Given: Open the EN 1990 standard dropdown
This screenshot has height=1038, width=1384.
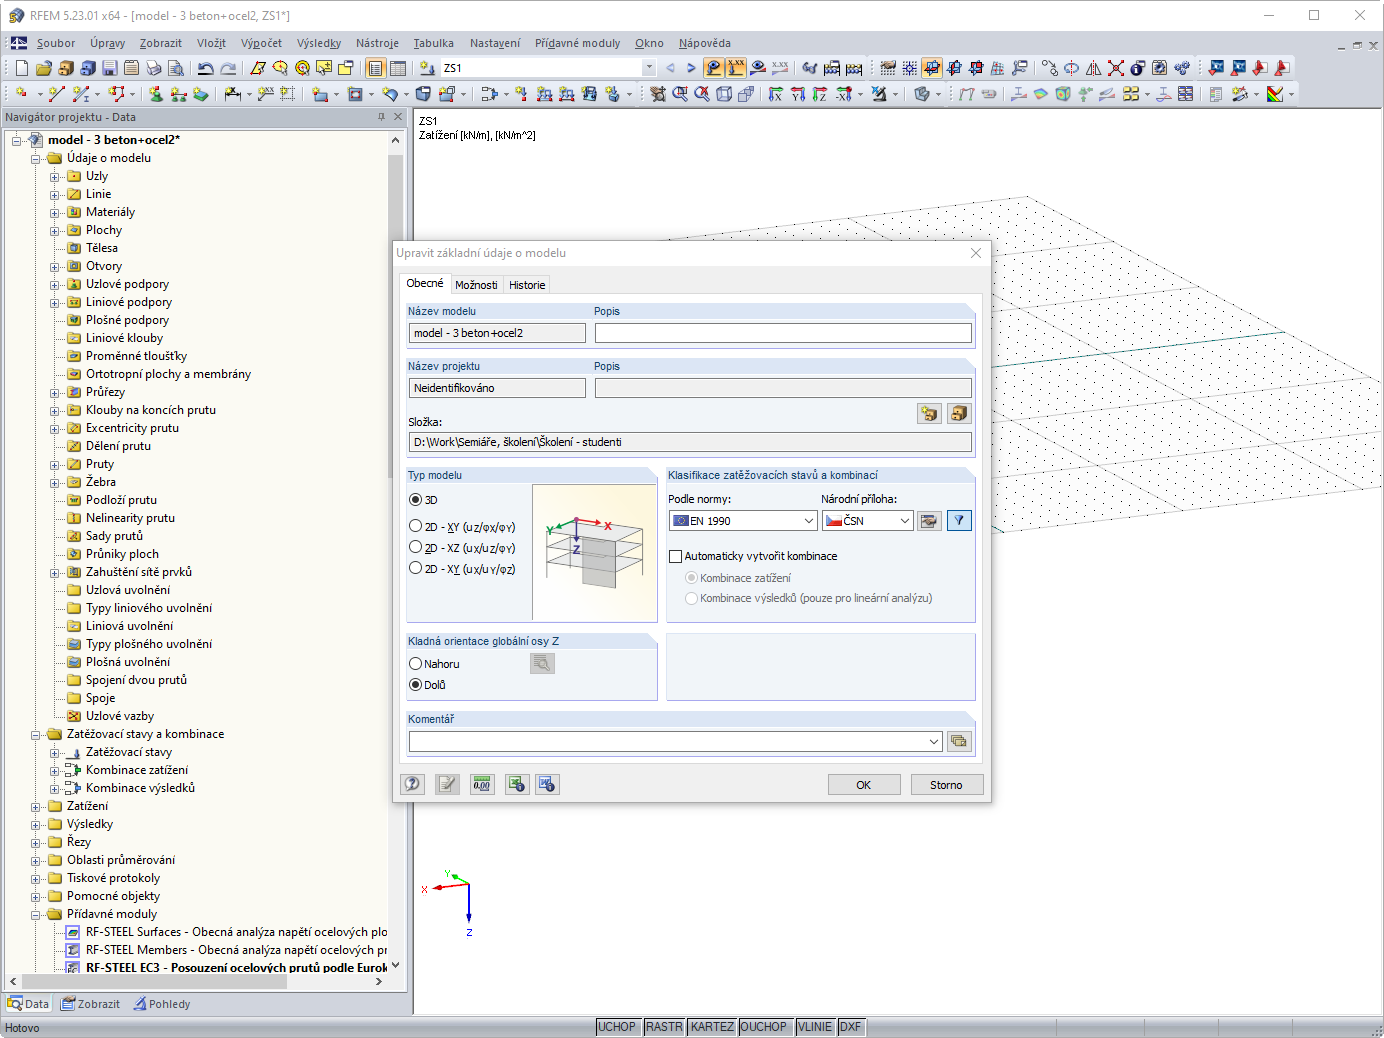Looking at the screenshot, I should (743, 520).
